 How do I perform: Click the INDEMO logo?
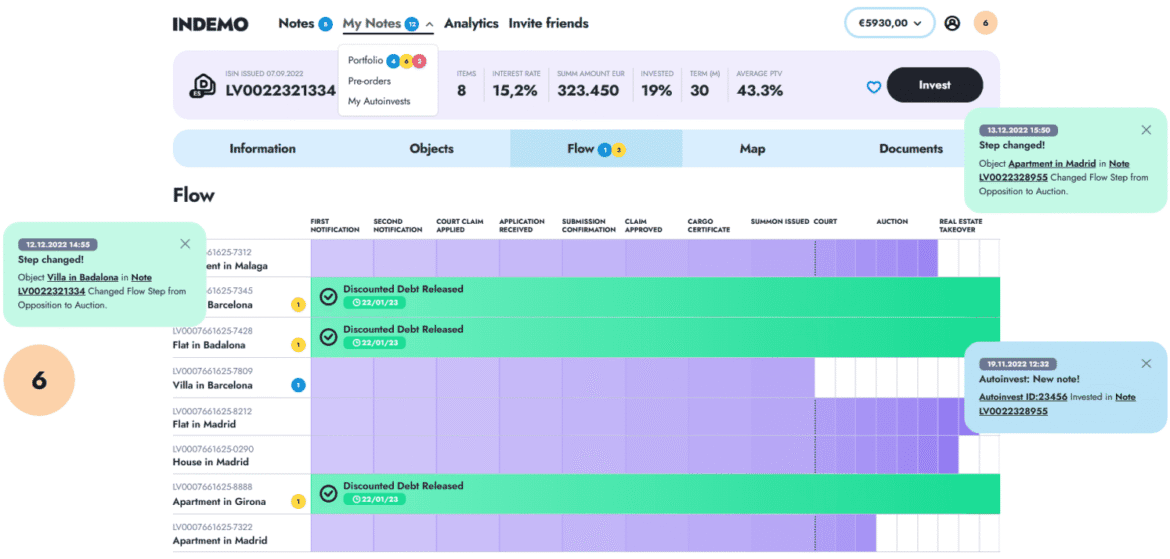pyautogui.click(x=215, y=24)
